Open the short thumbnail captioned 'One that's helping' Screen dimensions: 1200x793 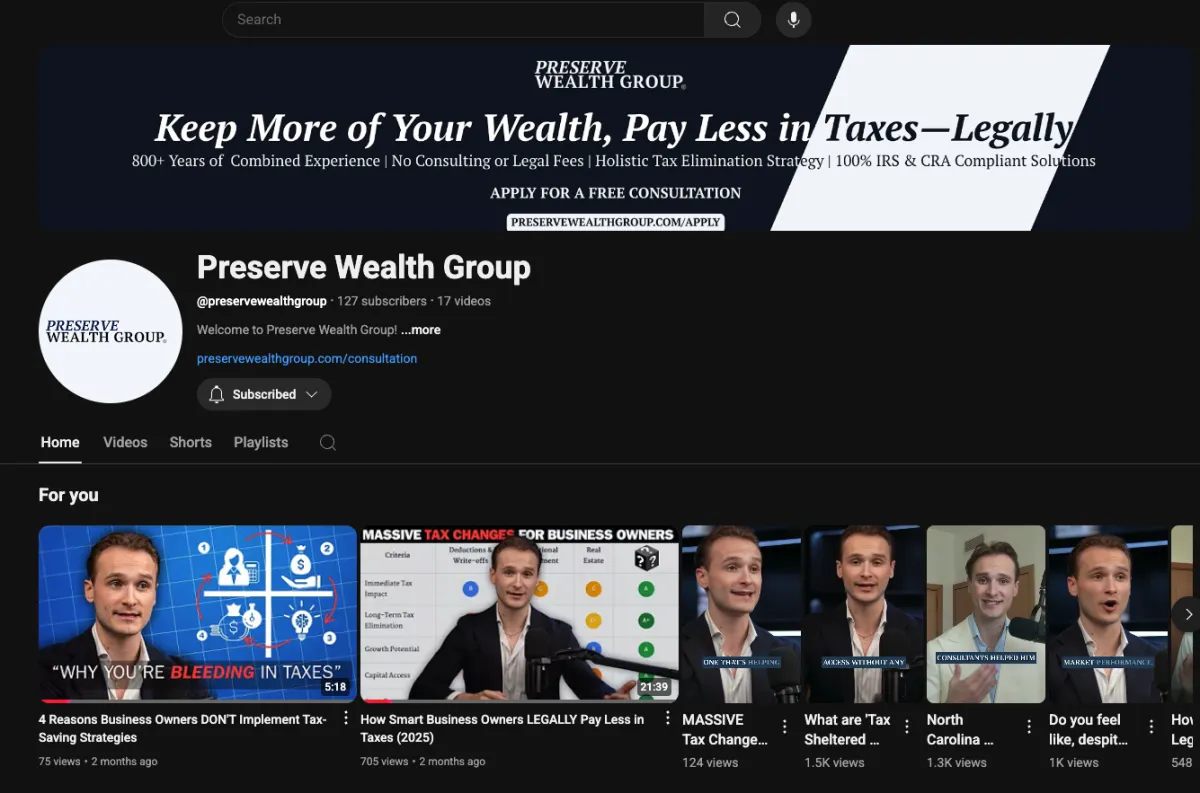(x=741, y=613)
